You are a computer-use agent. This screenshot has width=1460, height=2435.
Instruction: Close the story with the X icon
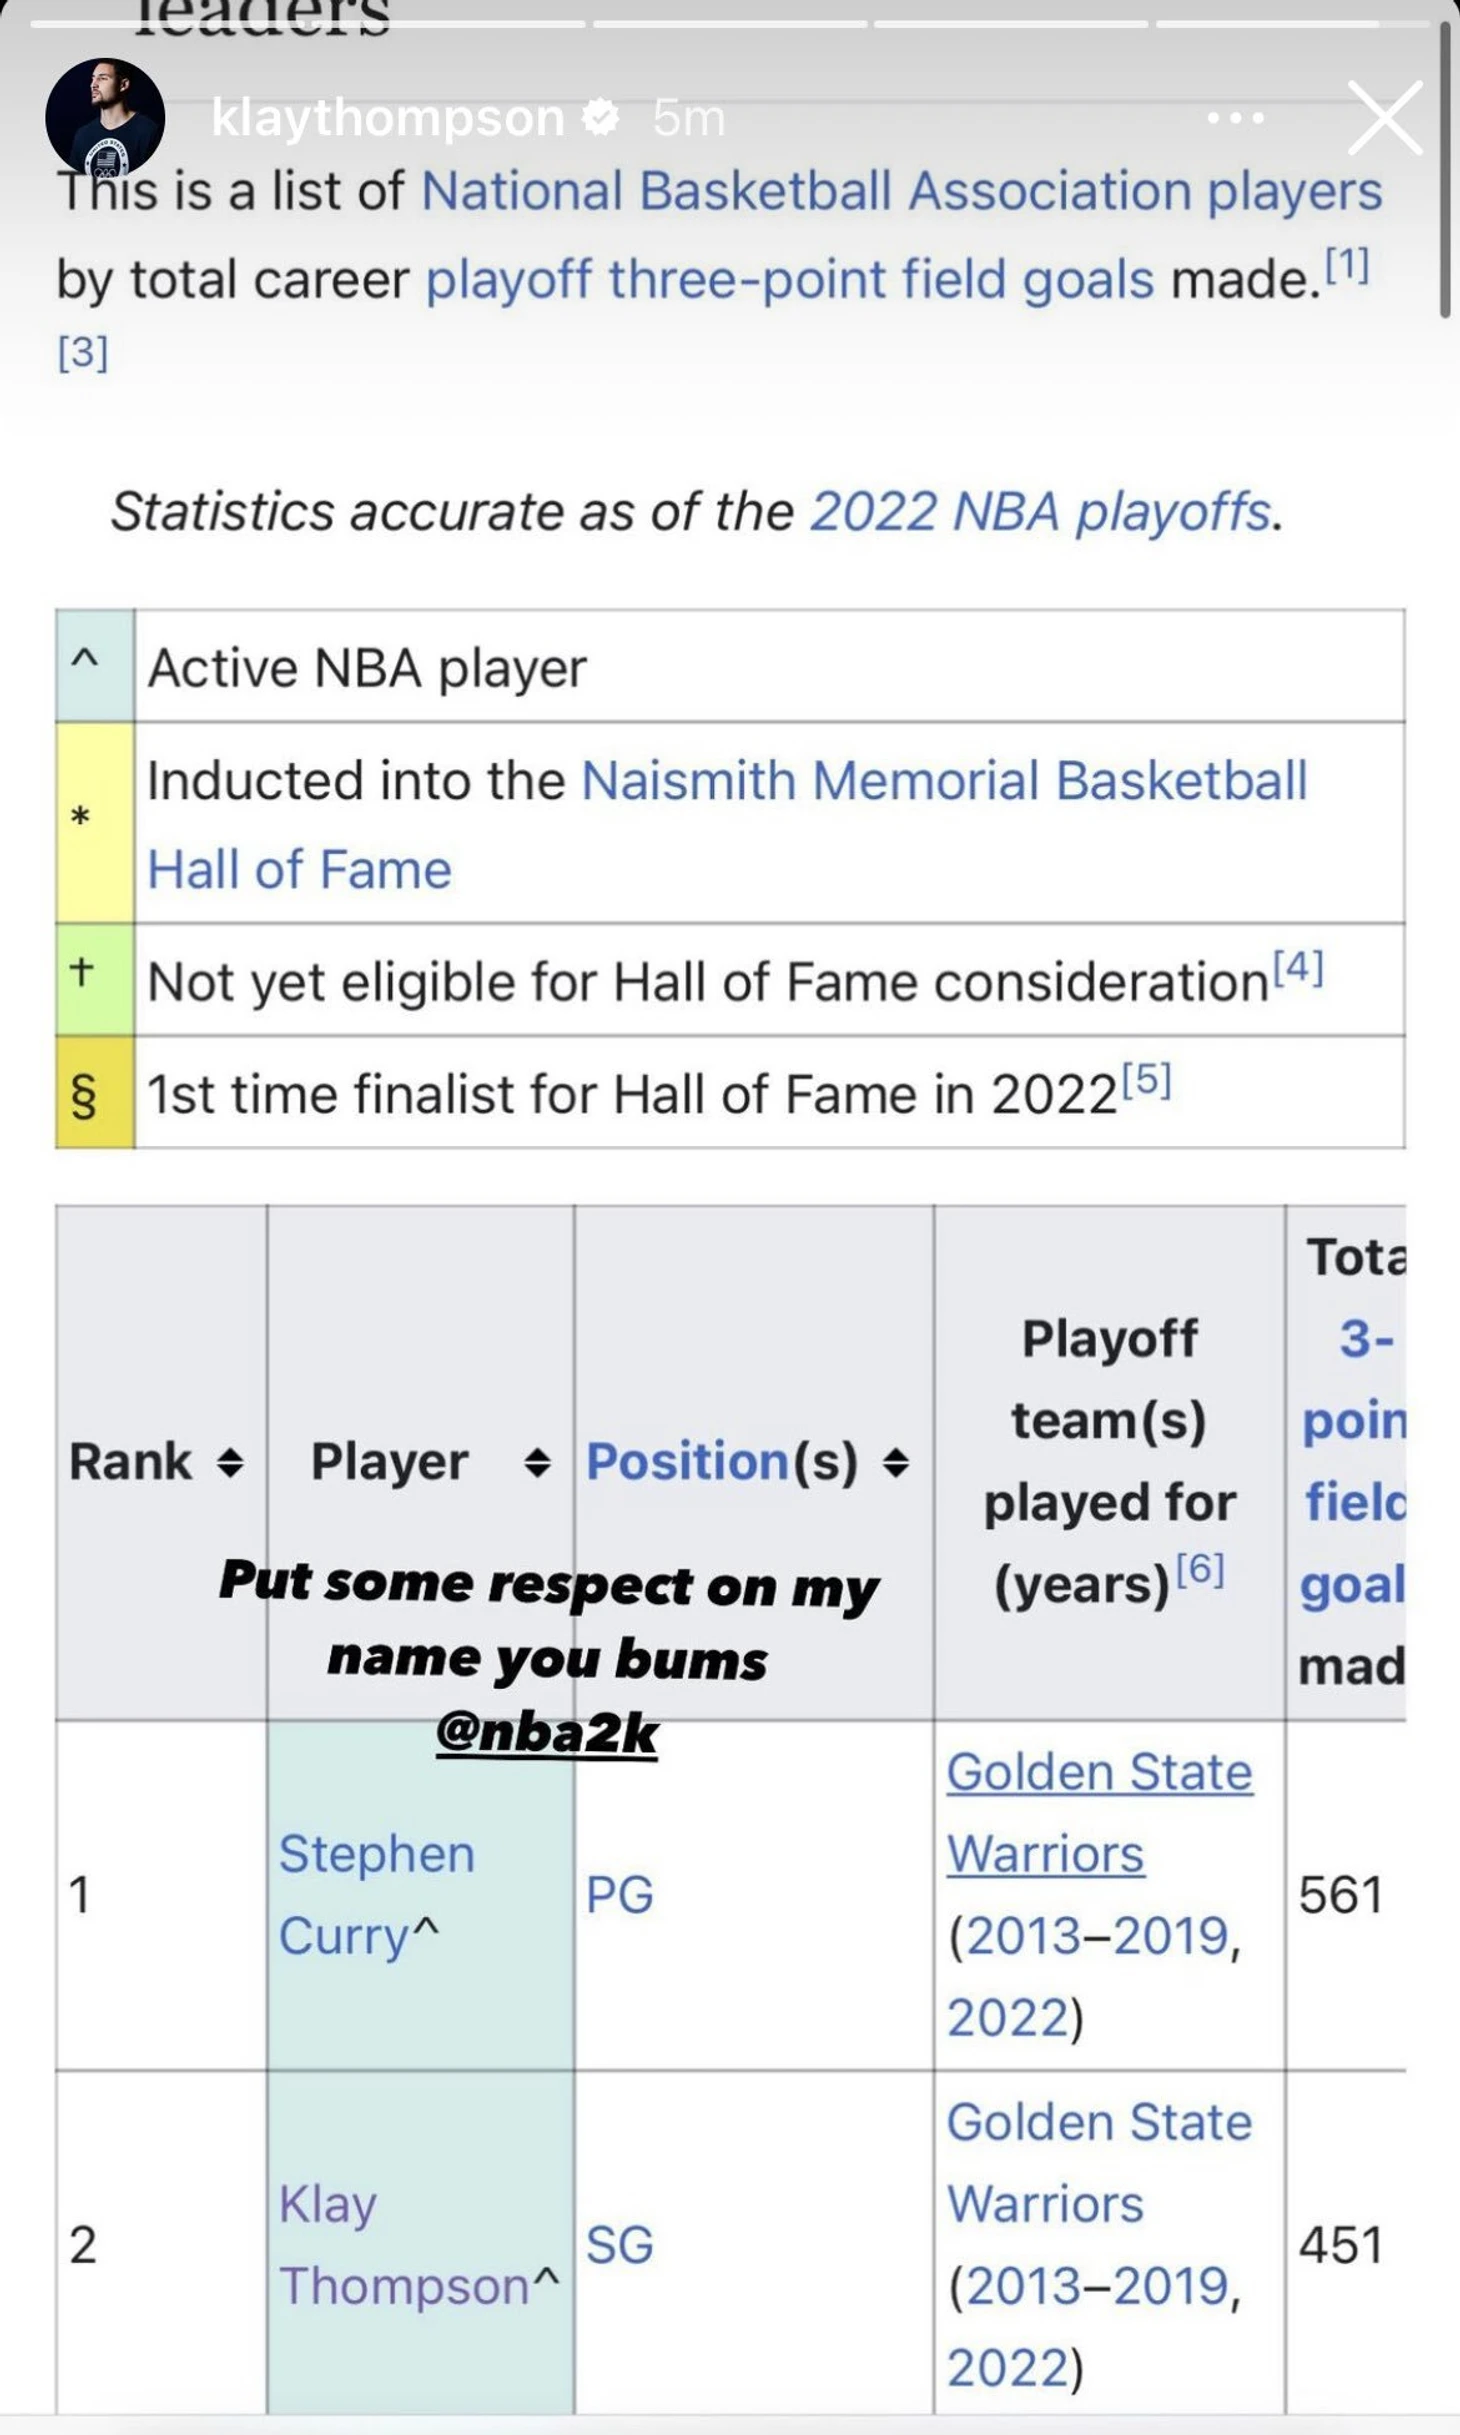(1386, 118)
